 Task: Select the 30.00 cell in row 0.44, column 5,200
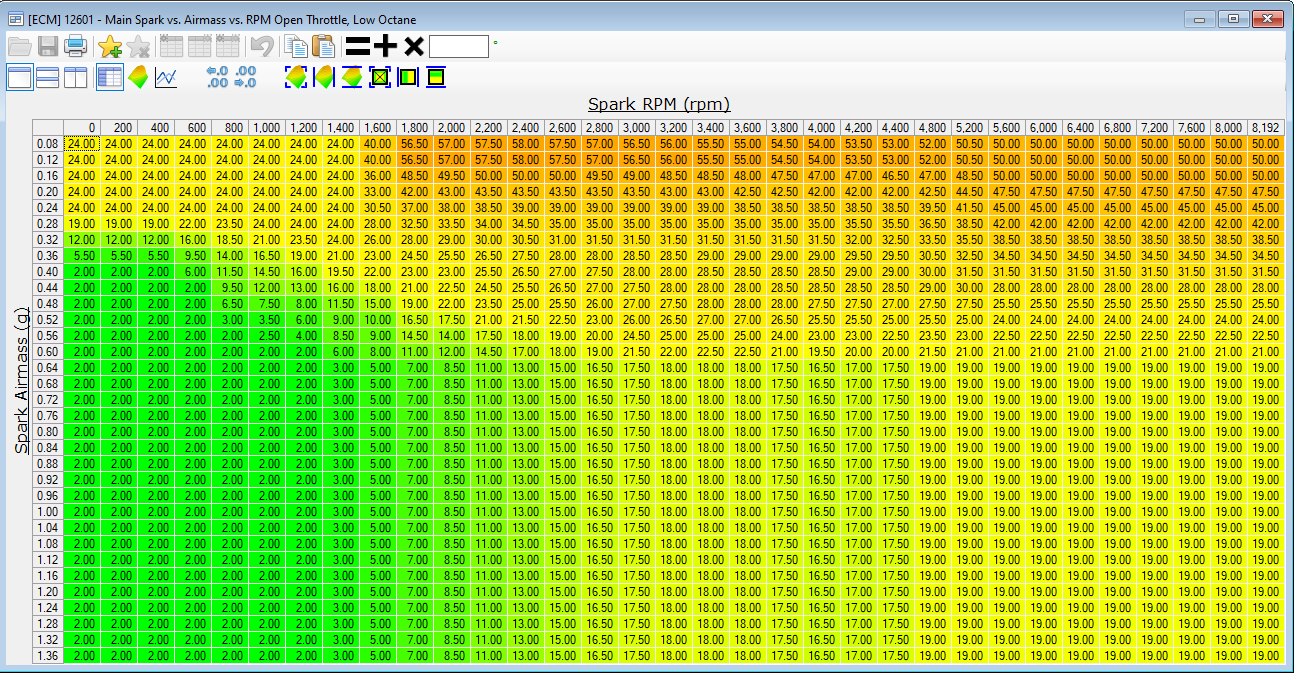(x=969, y=287)
